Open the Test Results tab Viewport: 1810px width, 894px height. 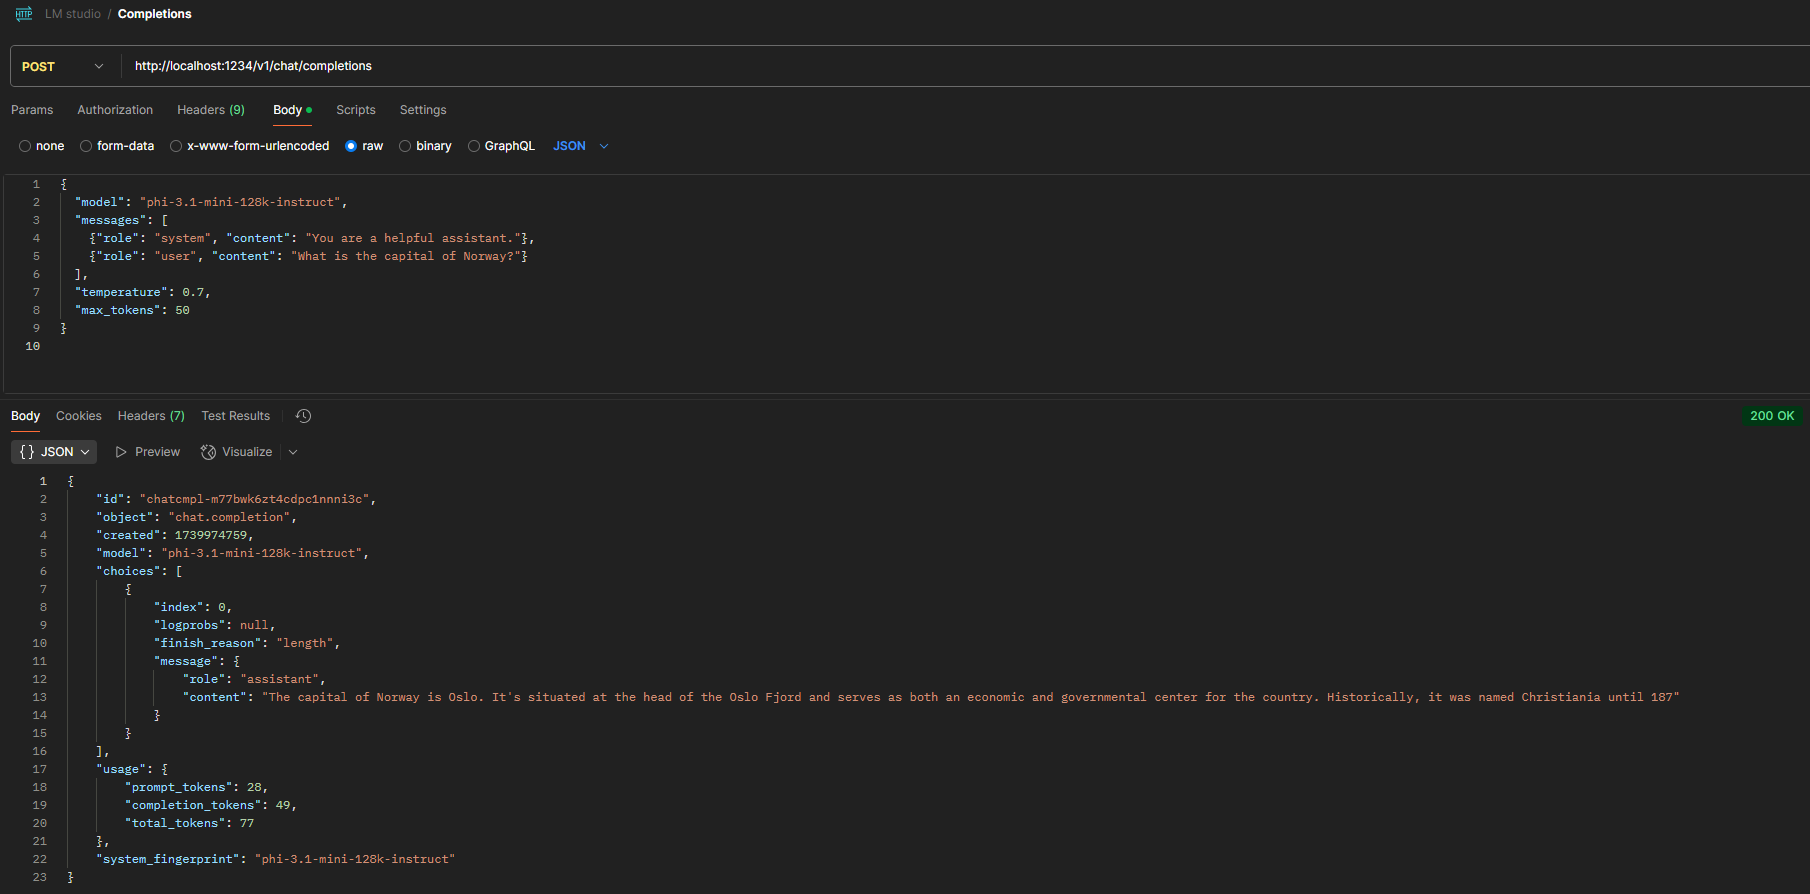236,416
